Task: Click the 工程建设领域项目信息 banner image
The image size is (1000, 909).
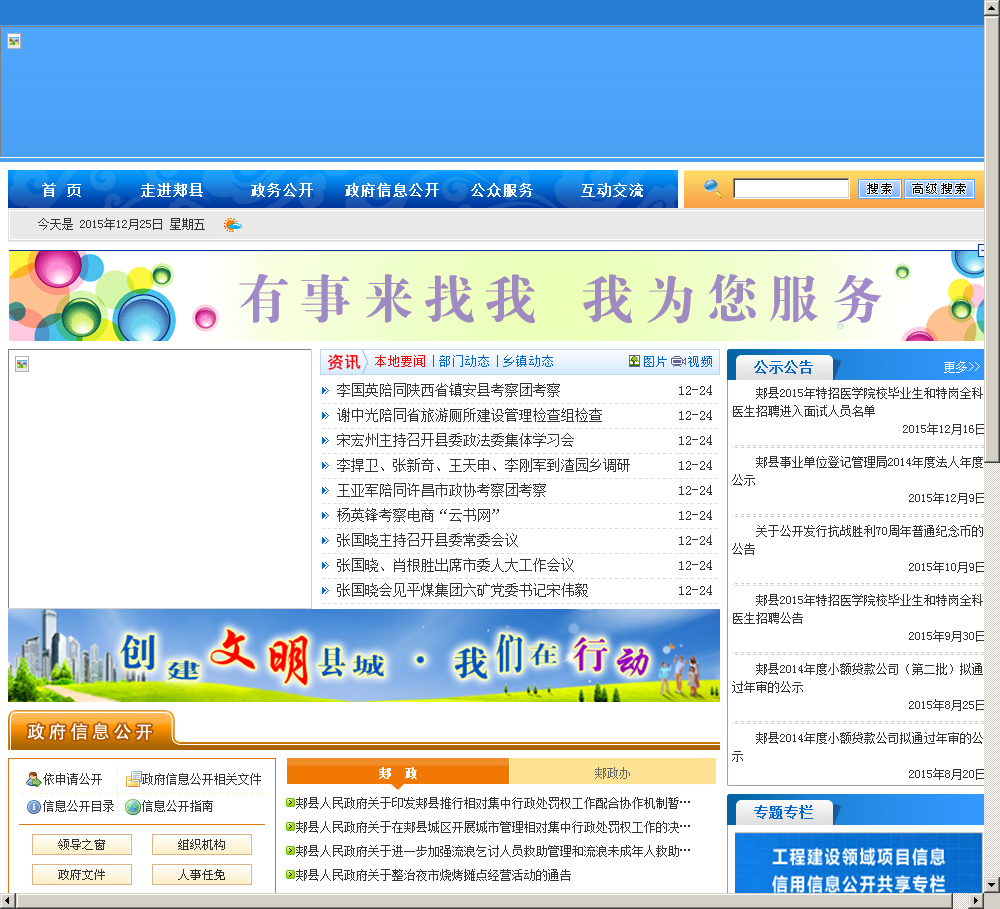Action: click(x=858, y=862)
